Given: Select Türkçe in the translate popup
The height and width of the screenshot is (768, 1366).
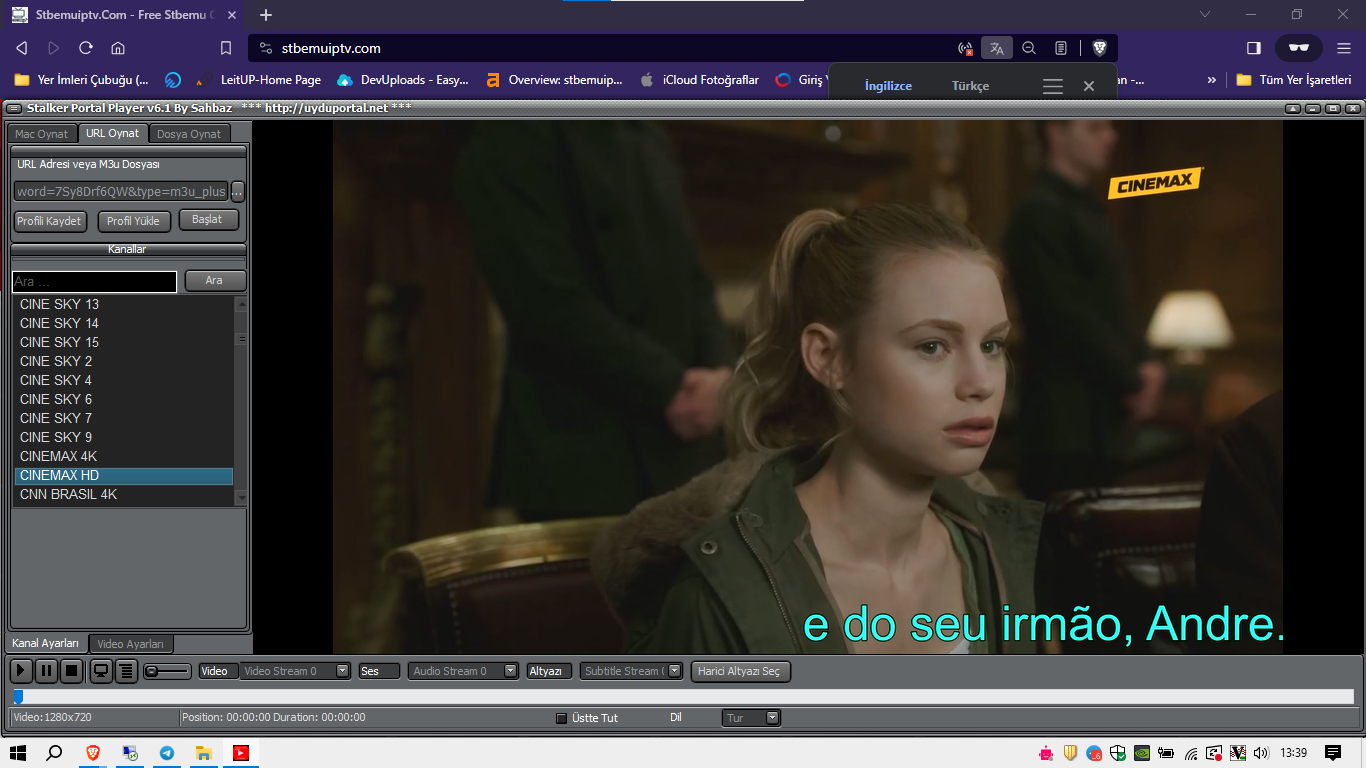Looking at the screenshot, I should pos(970,86).
